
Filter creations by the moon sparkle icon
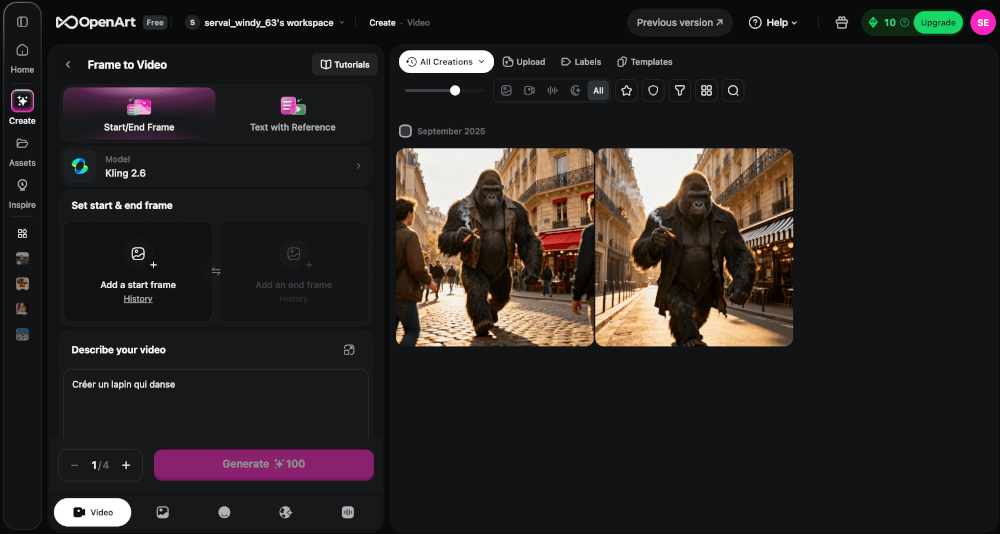tap(575, 91)
